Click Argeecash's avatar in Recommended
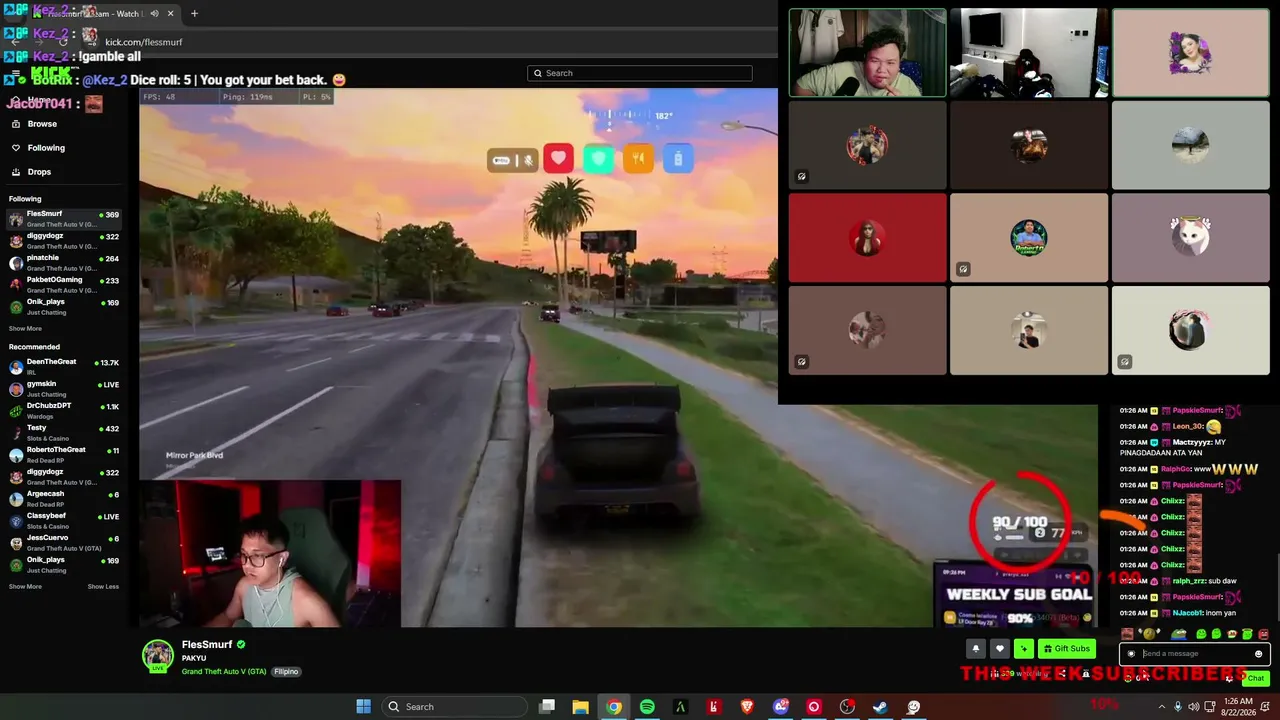The width and height of the screenshot is (1280, 720). [x=16, y=499]
